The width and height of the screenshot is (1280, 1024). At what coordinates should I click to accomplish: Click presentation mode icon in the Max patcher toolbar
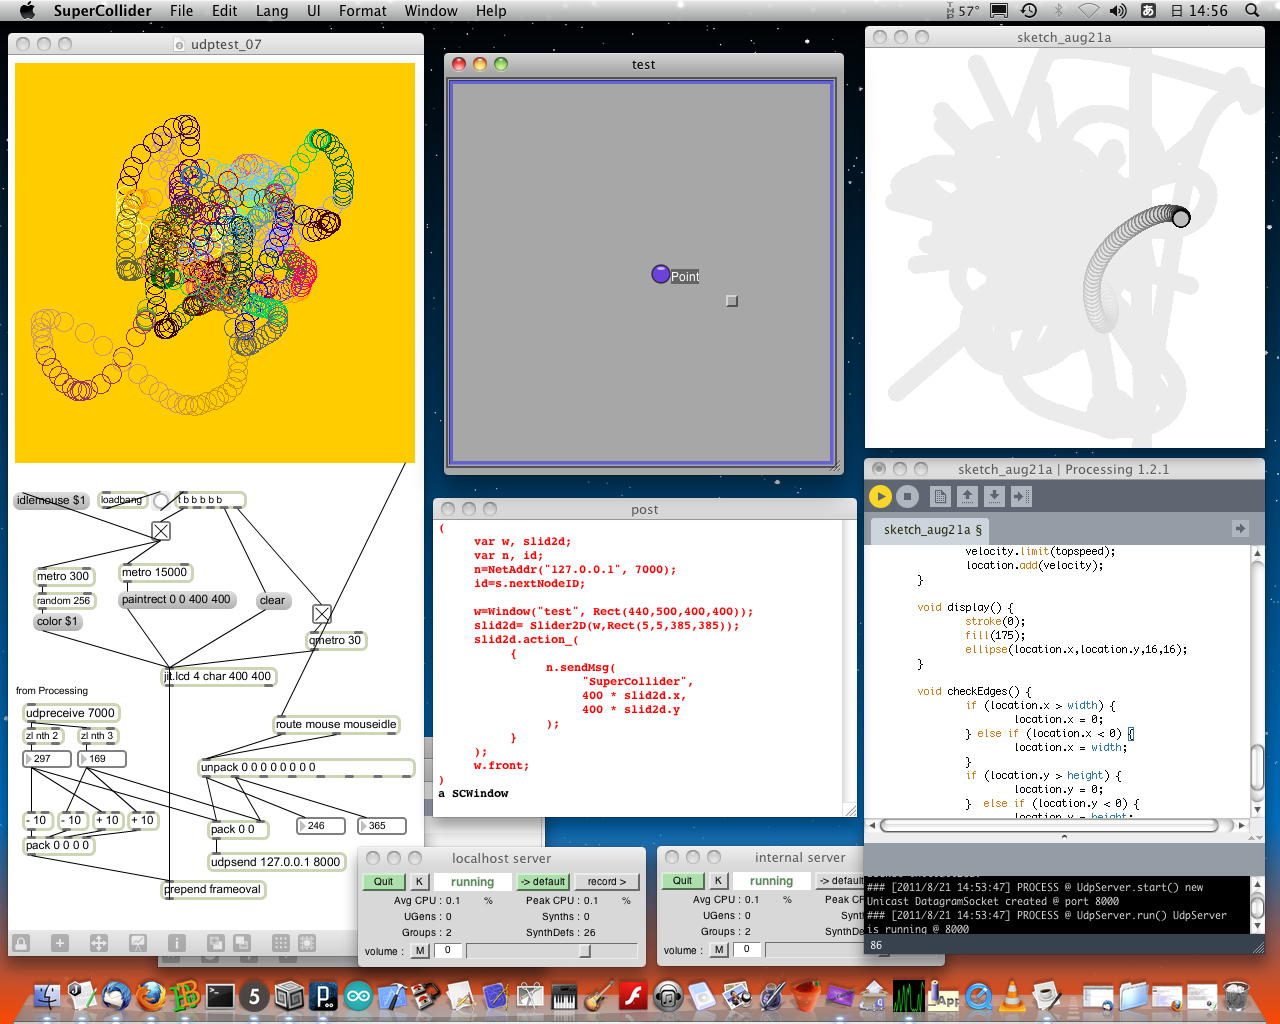[x=138, y=943]
